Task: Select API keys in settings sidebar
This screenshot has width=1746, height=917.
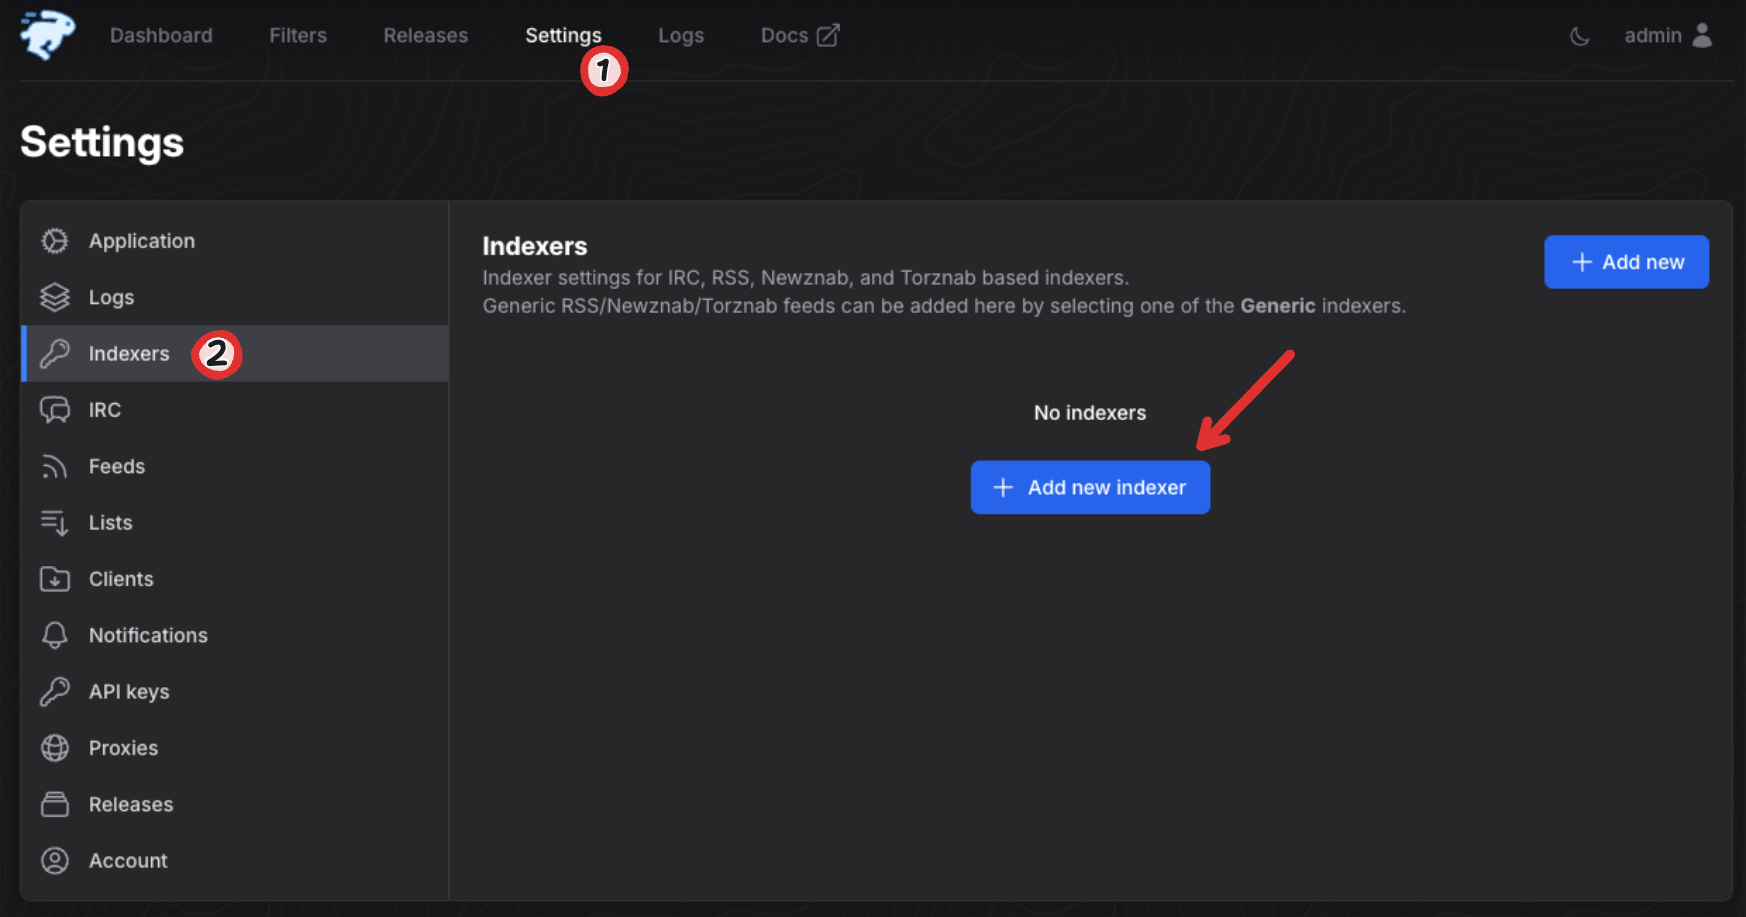Action: [x=129, y=692]
